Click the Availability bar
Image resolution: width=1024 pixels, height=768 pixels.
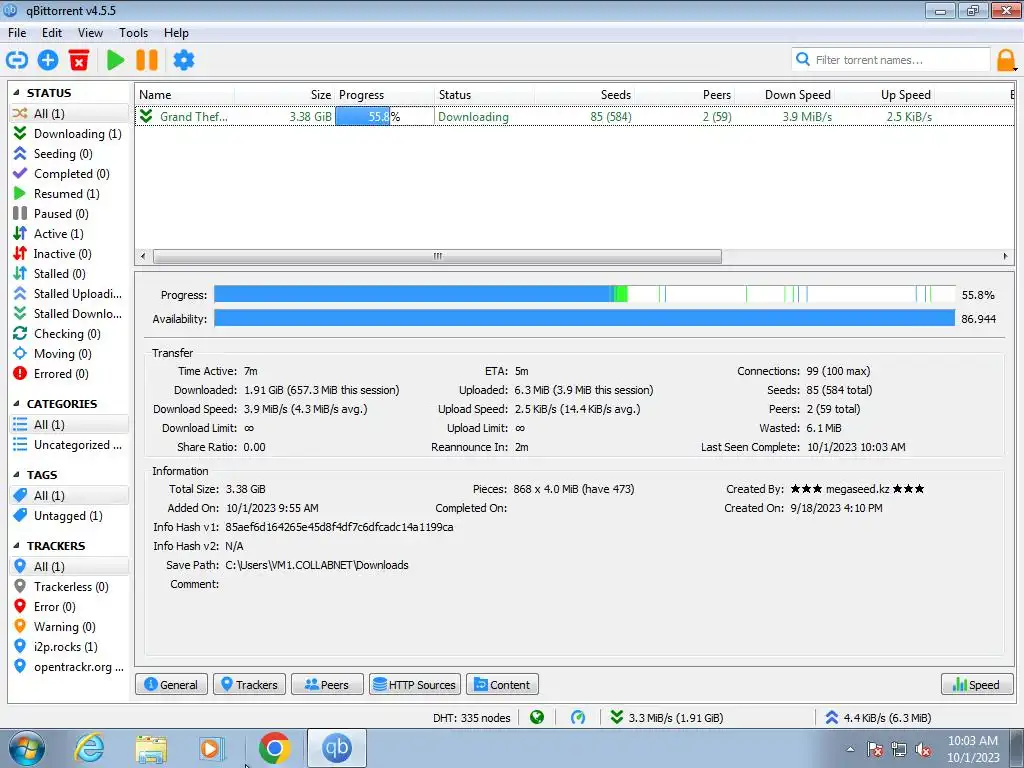click(x=584, y=318)
